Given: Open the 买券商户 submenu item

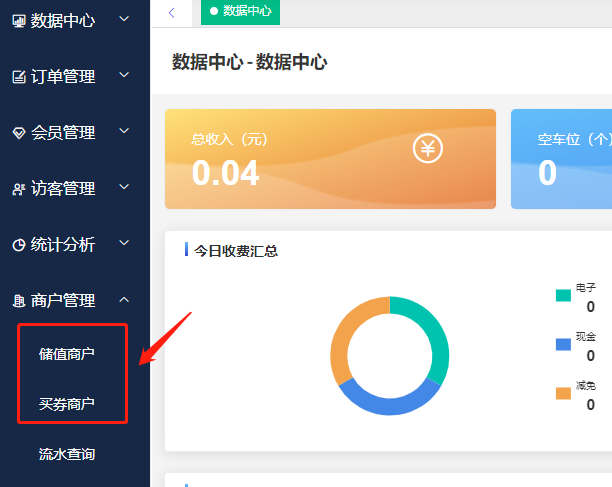Looking at the screenshot, I should (x=67, y=404).
